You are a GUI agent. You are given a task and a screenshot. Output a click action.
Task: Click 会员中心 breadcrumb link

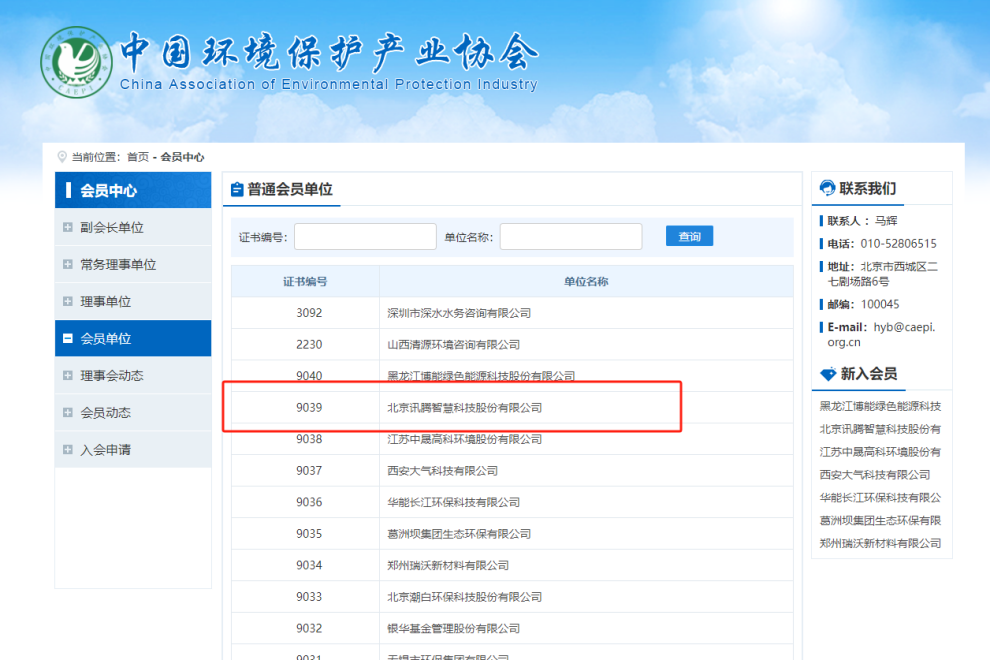[182, 157]
